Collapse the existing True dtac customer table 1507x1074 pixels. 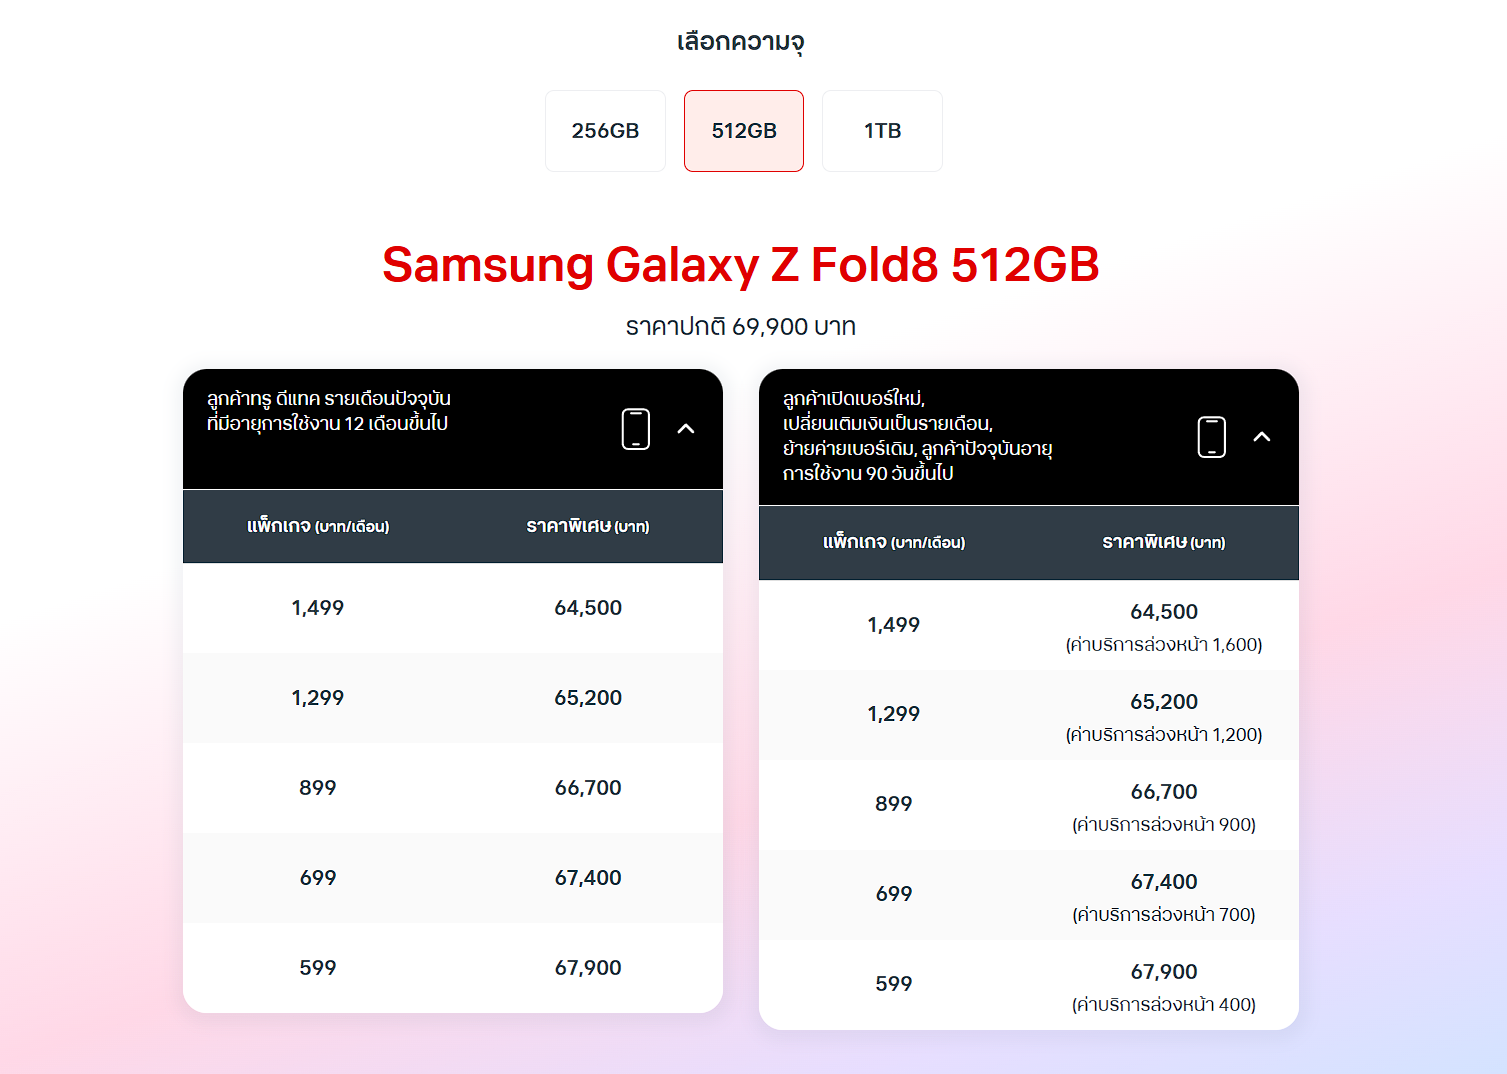[x=686, y=429]
